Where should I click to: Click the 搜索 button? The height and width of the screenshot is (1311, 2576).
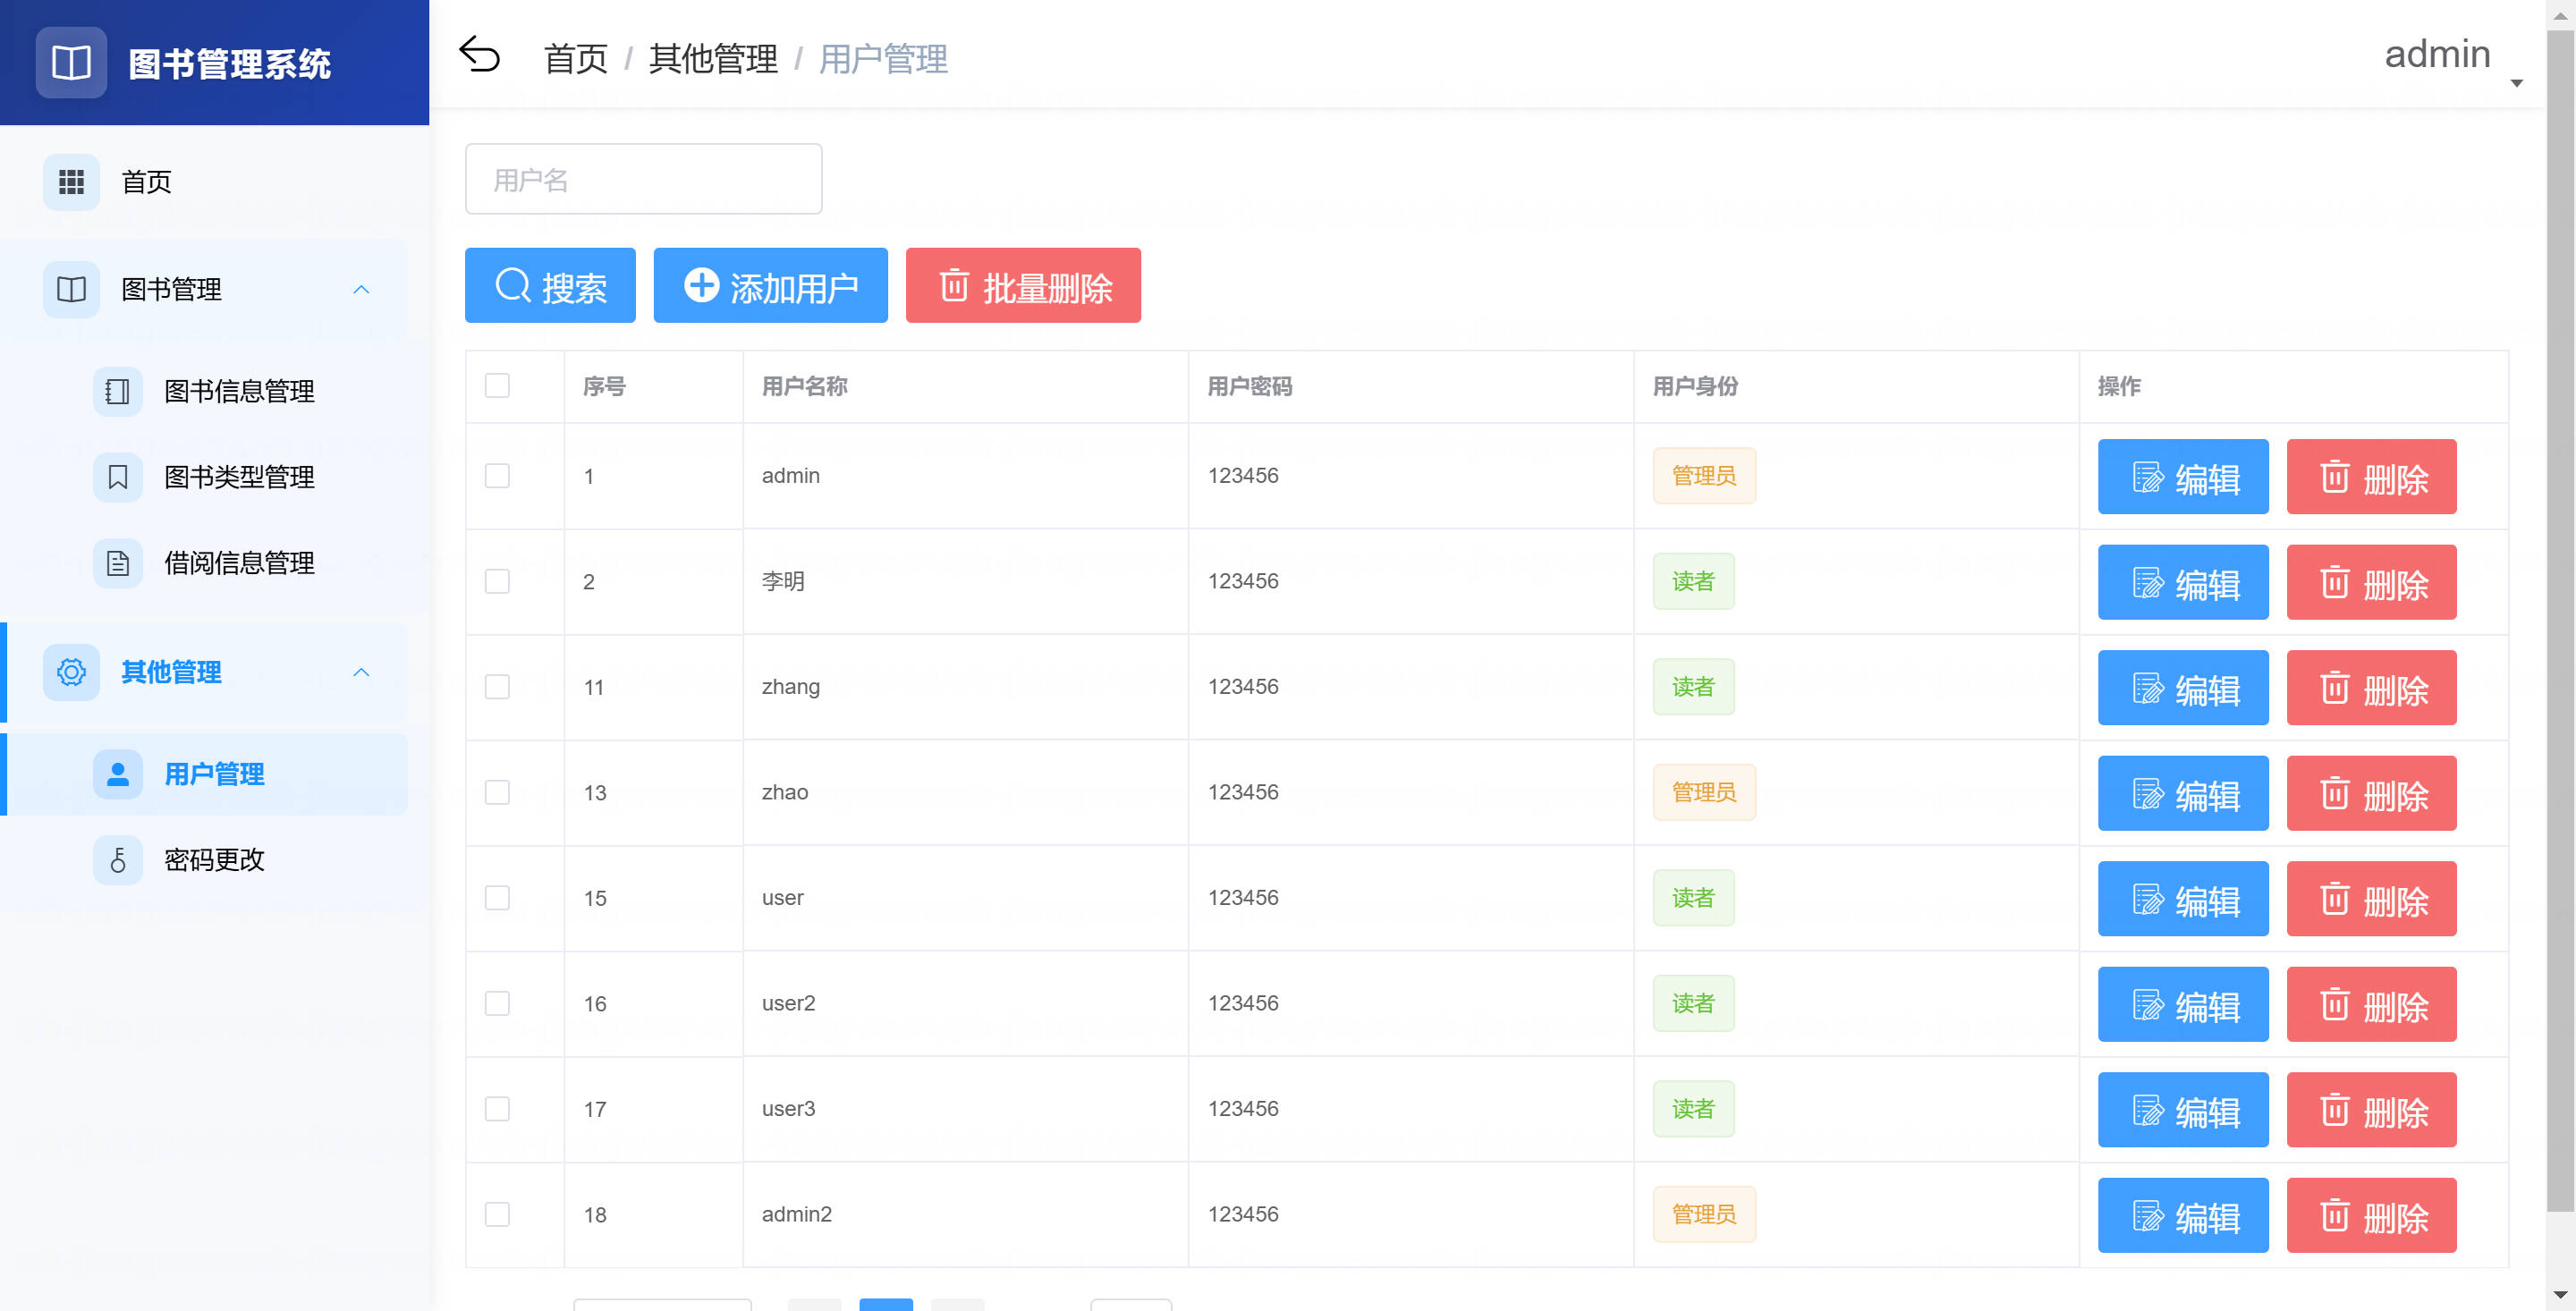pyautogui.click(x=550, y=285)
